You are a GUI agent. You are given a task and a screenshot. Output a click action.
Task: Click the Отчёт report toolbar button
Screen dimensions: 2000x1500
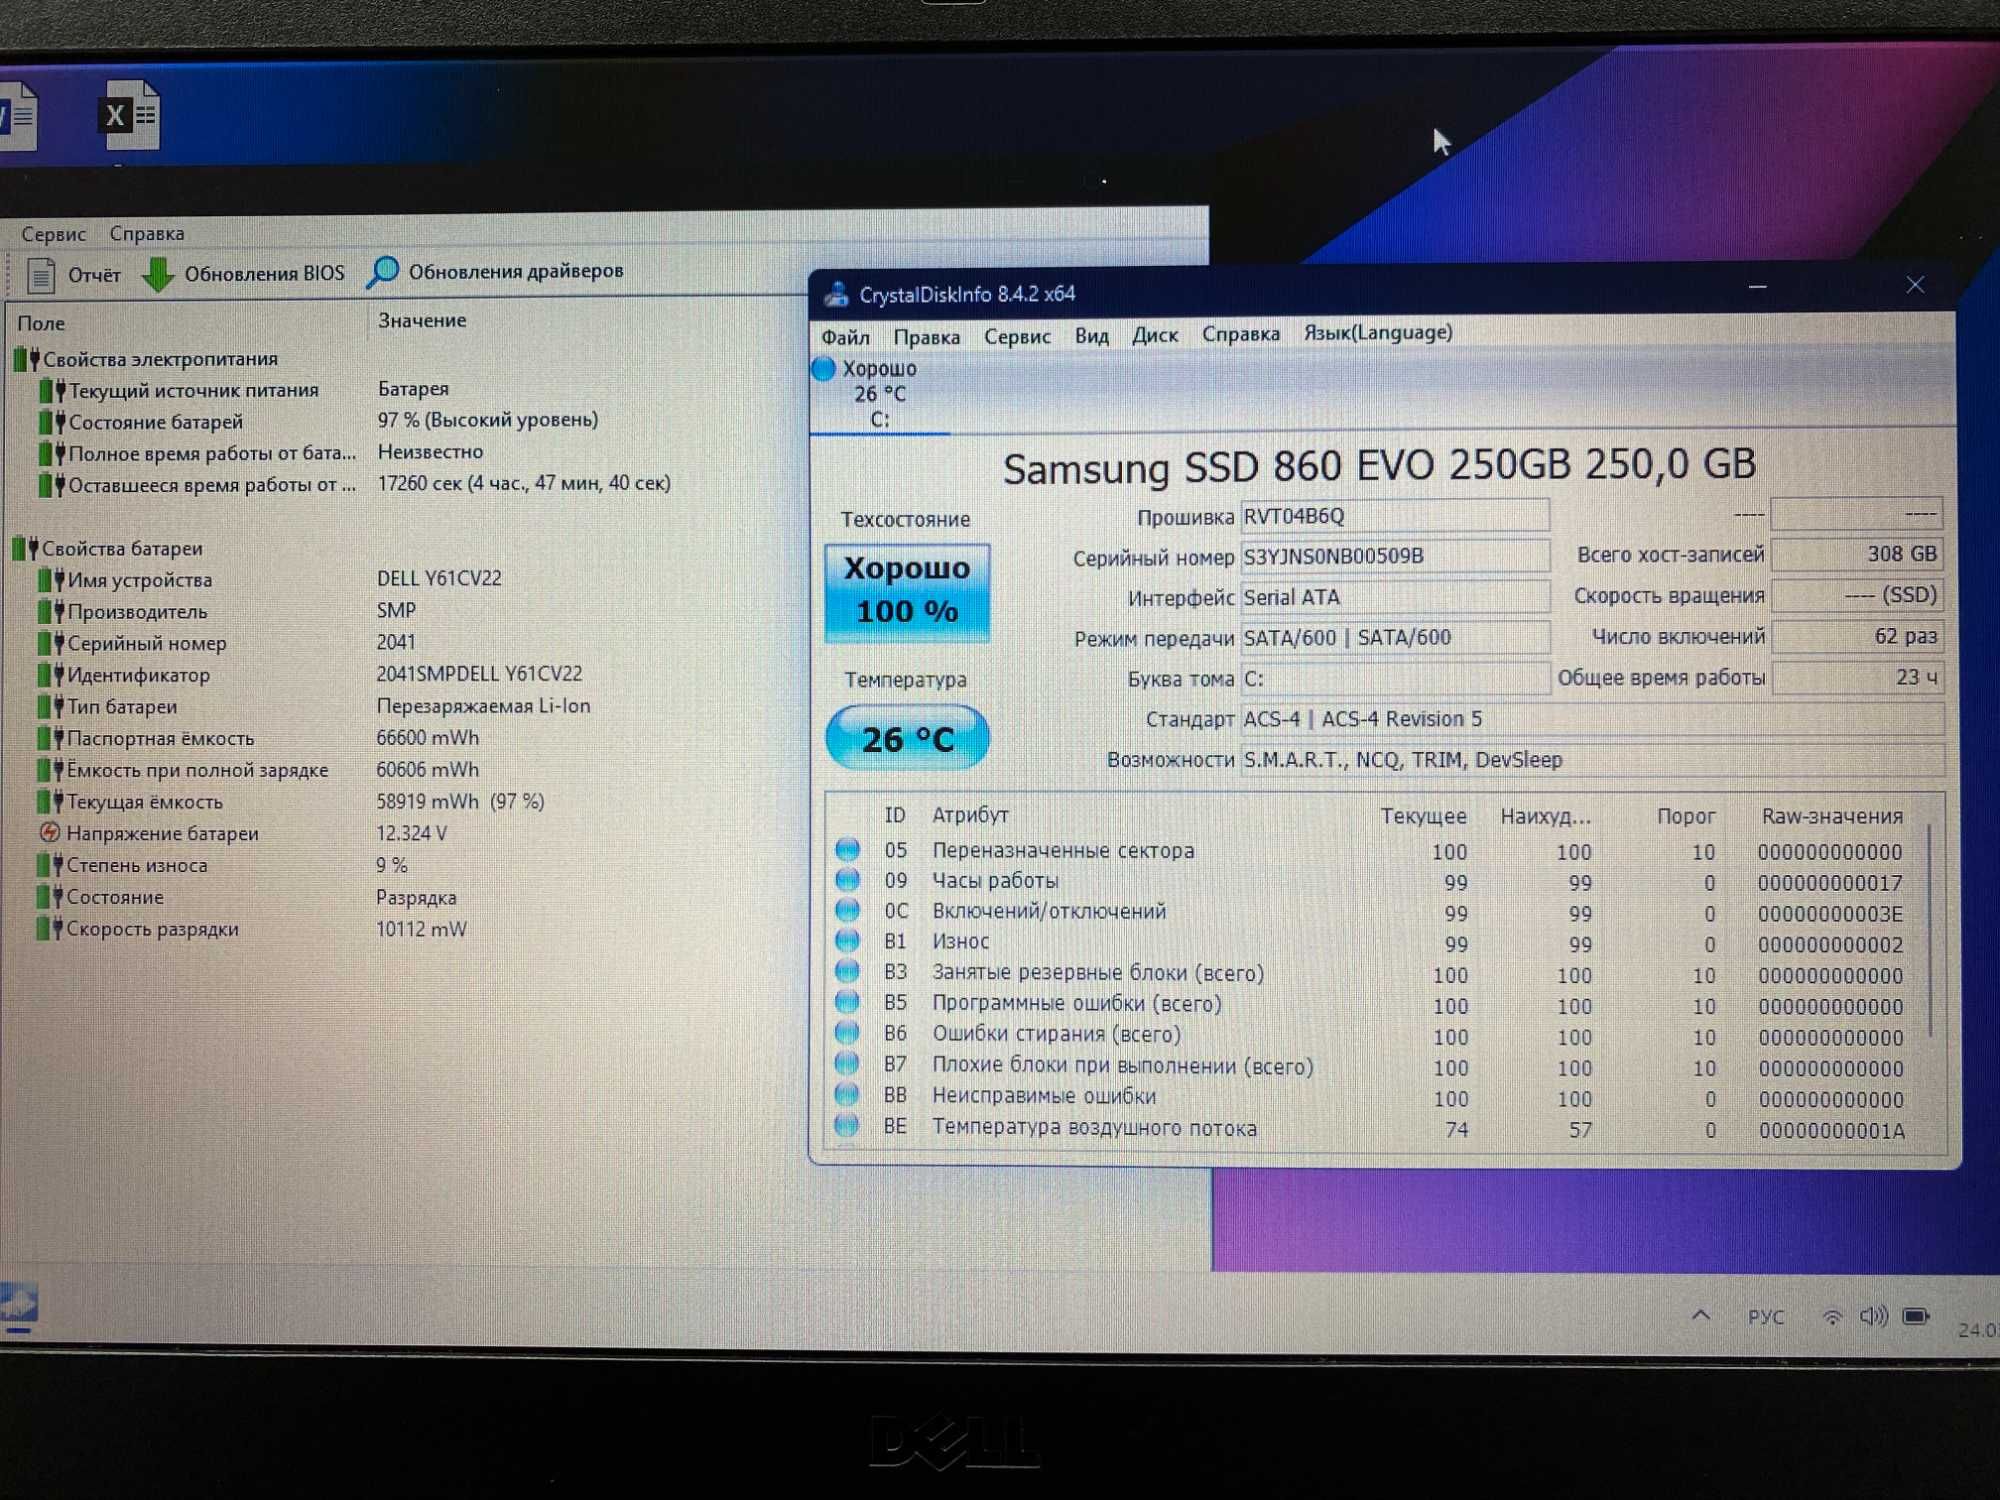[73, 275]
